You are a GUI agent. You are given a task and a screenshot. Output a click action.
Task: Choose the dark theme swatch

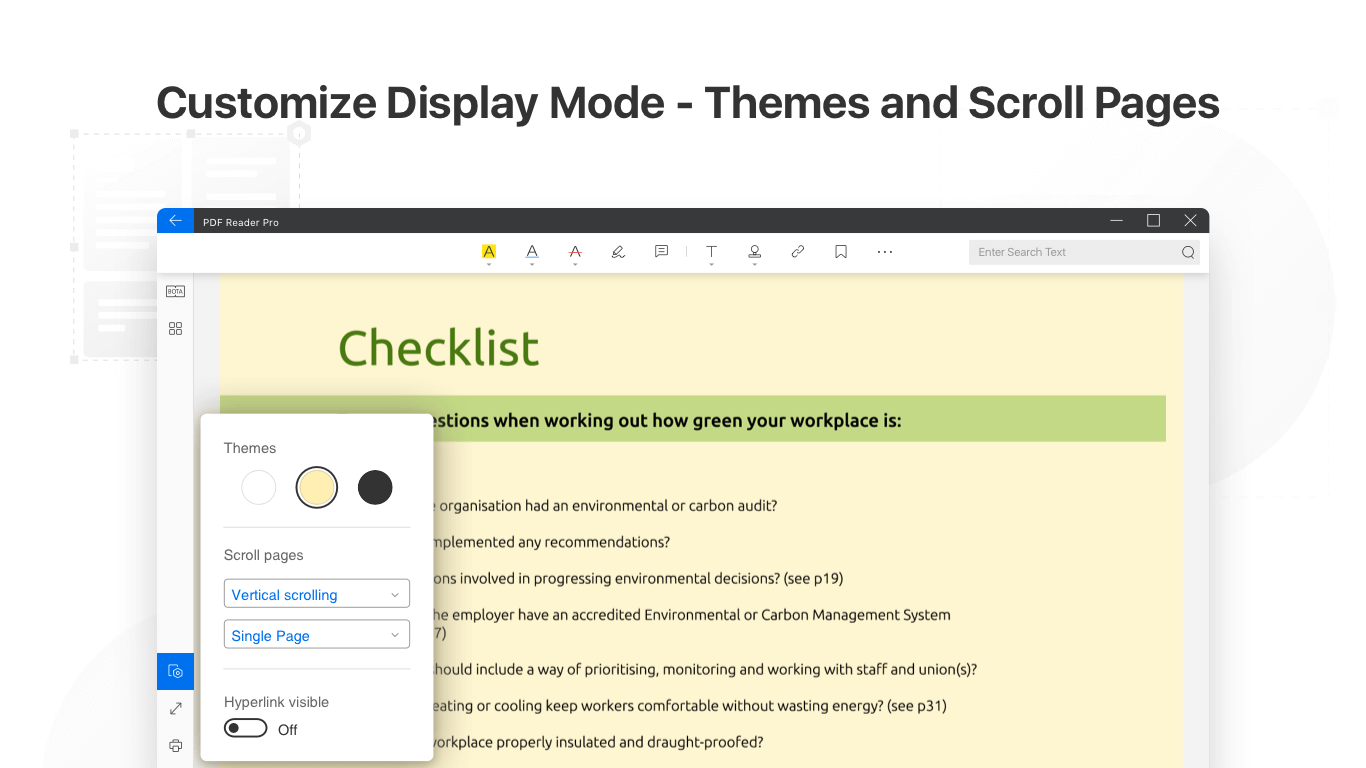[x=375, y=488]
